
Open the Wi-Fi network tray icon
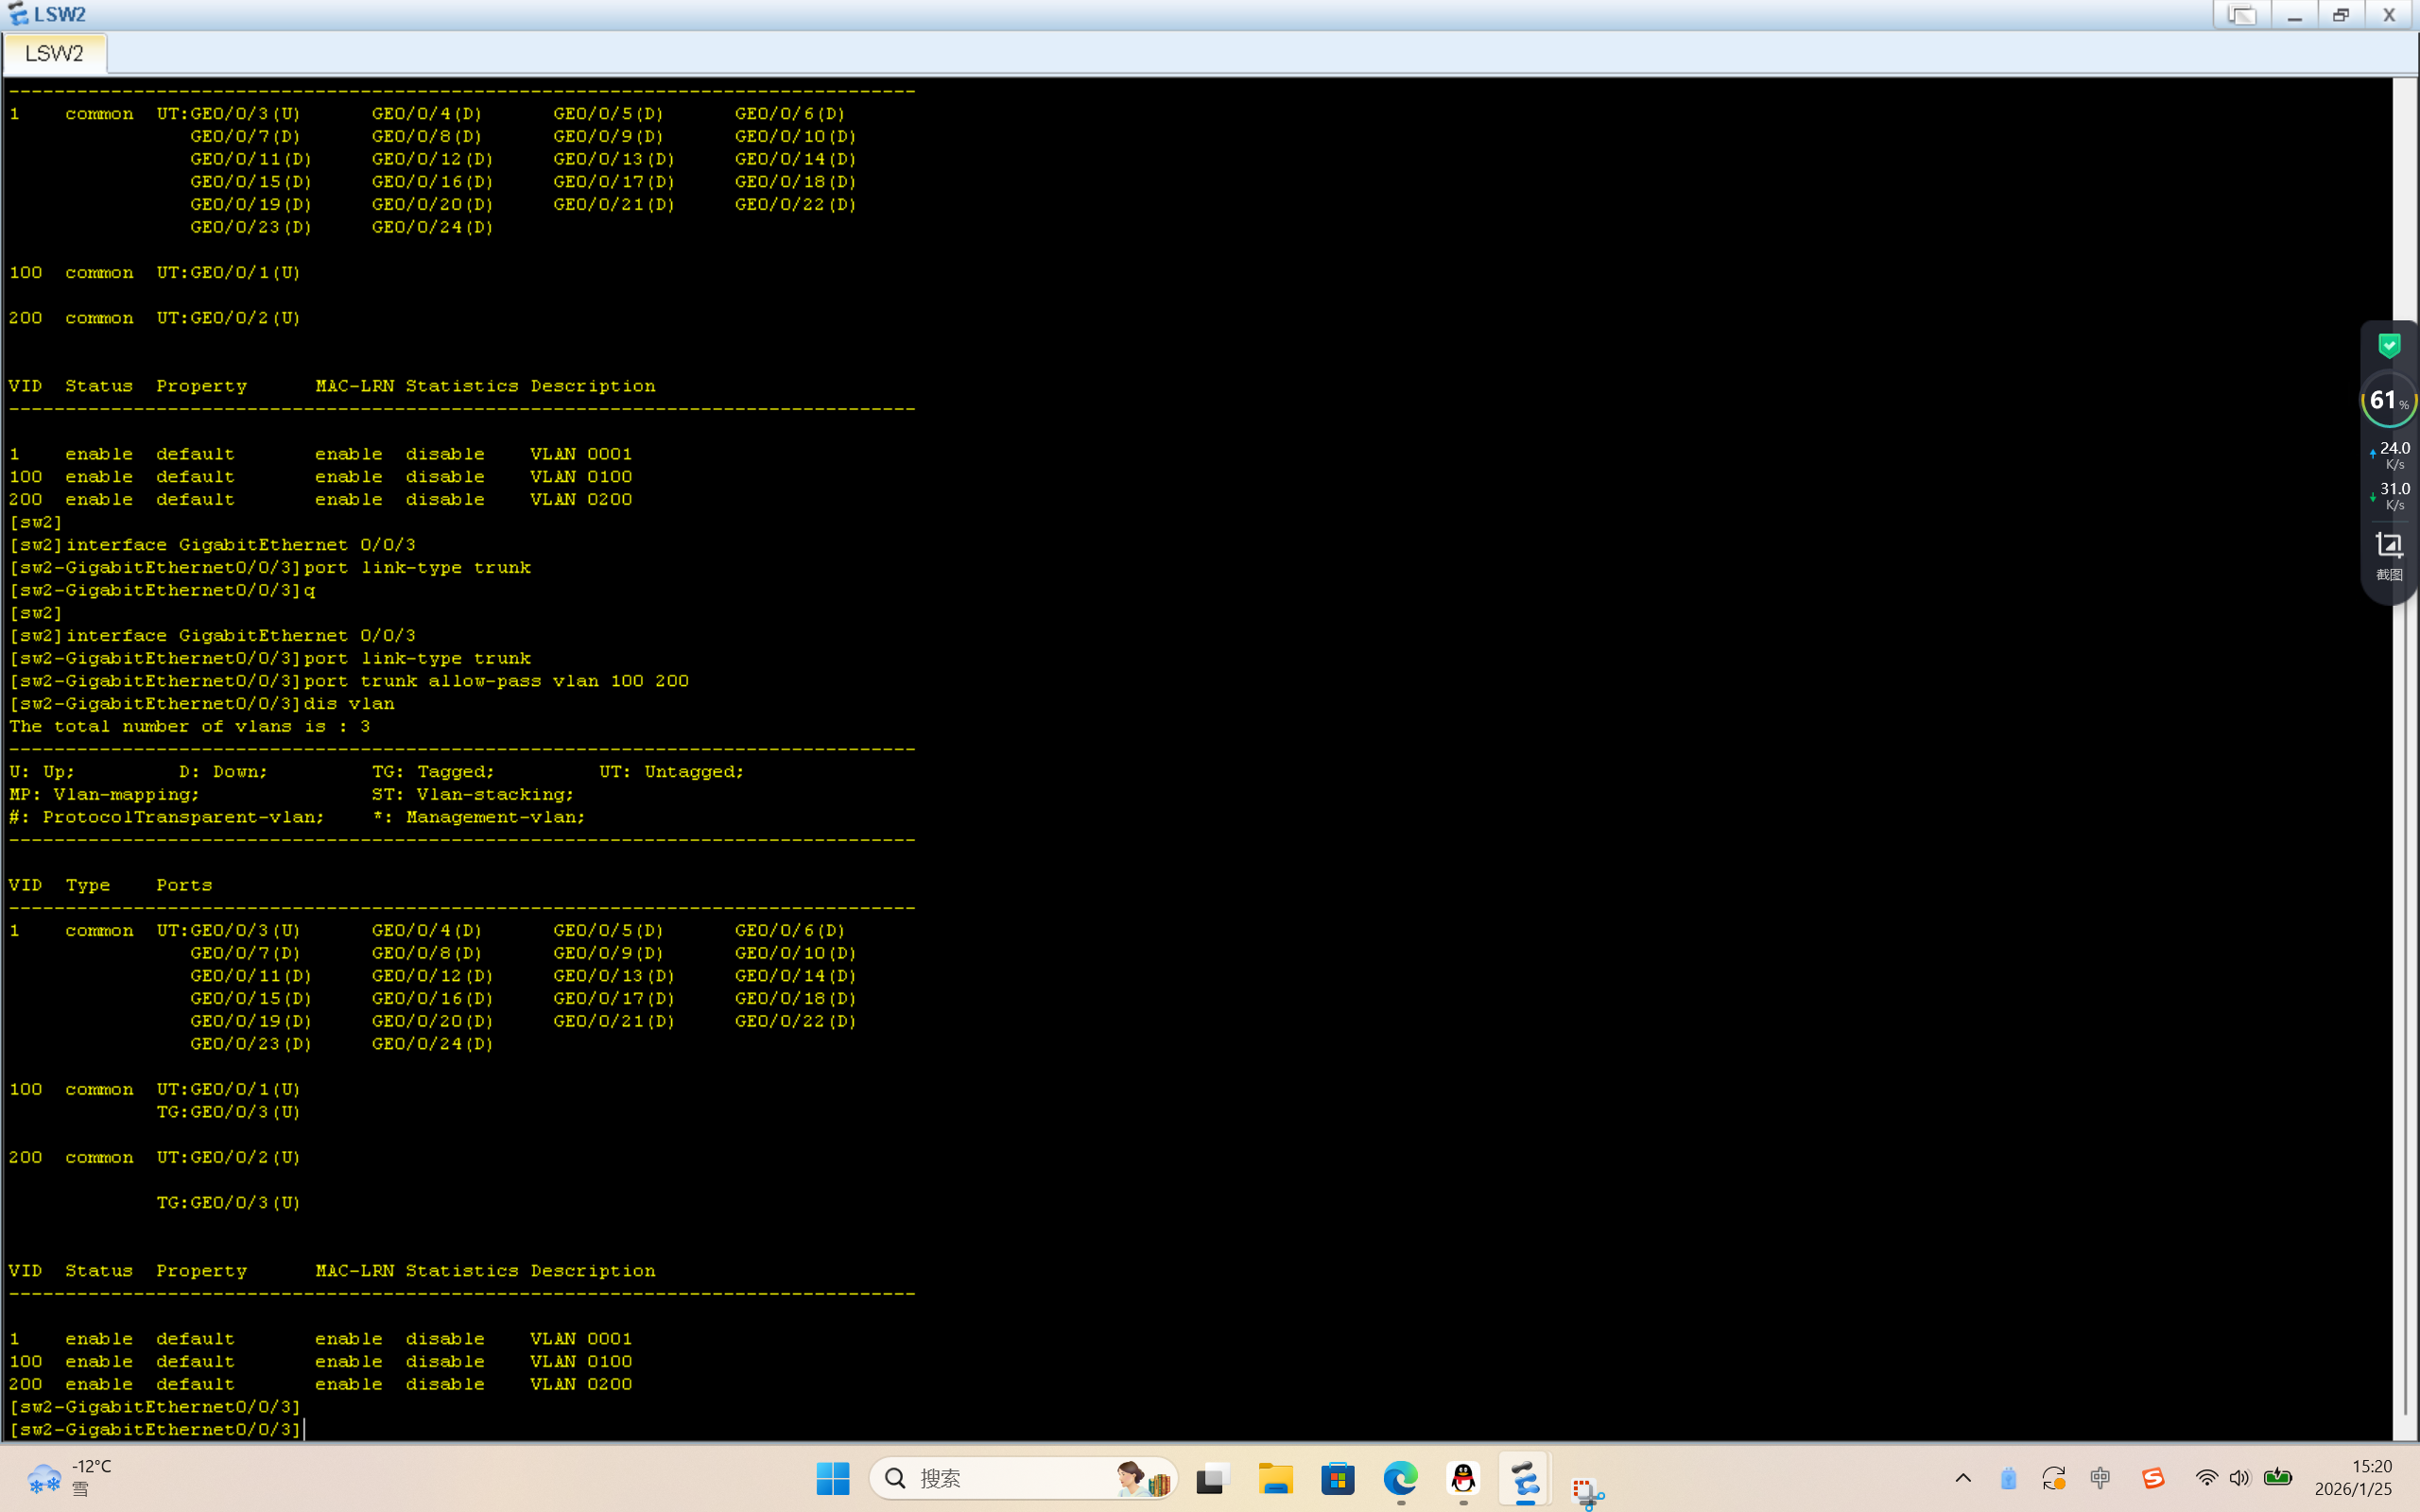click(x=2206, y=1478)
